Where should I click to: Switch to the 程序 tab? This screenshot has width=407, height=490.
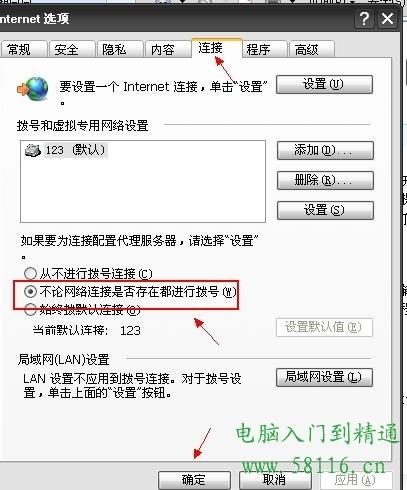pos(264,50)
